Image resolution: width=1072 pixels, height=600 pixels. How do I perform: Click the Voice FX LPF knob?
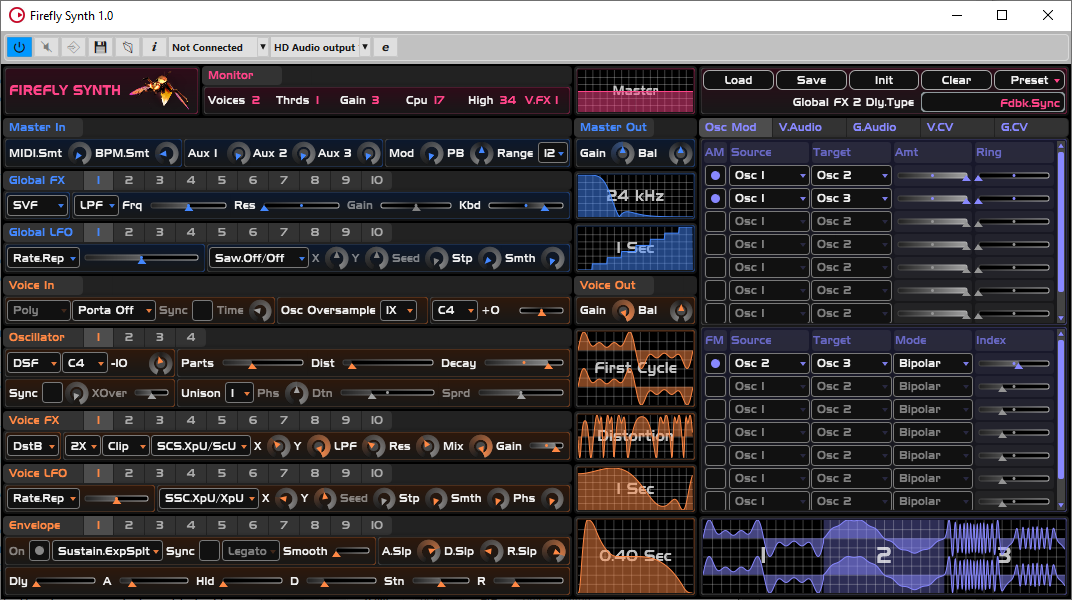point(373,446)
